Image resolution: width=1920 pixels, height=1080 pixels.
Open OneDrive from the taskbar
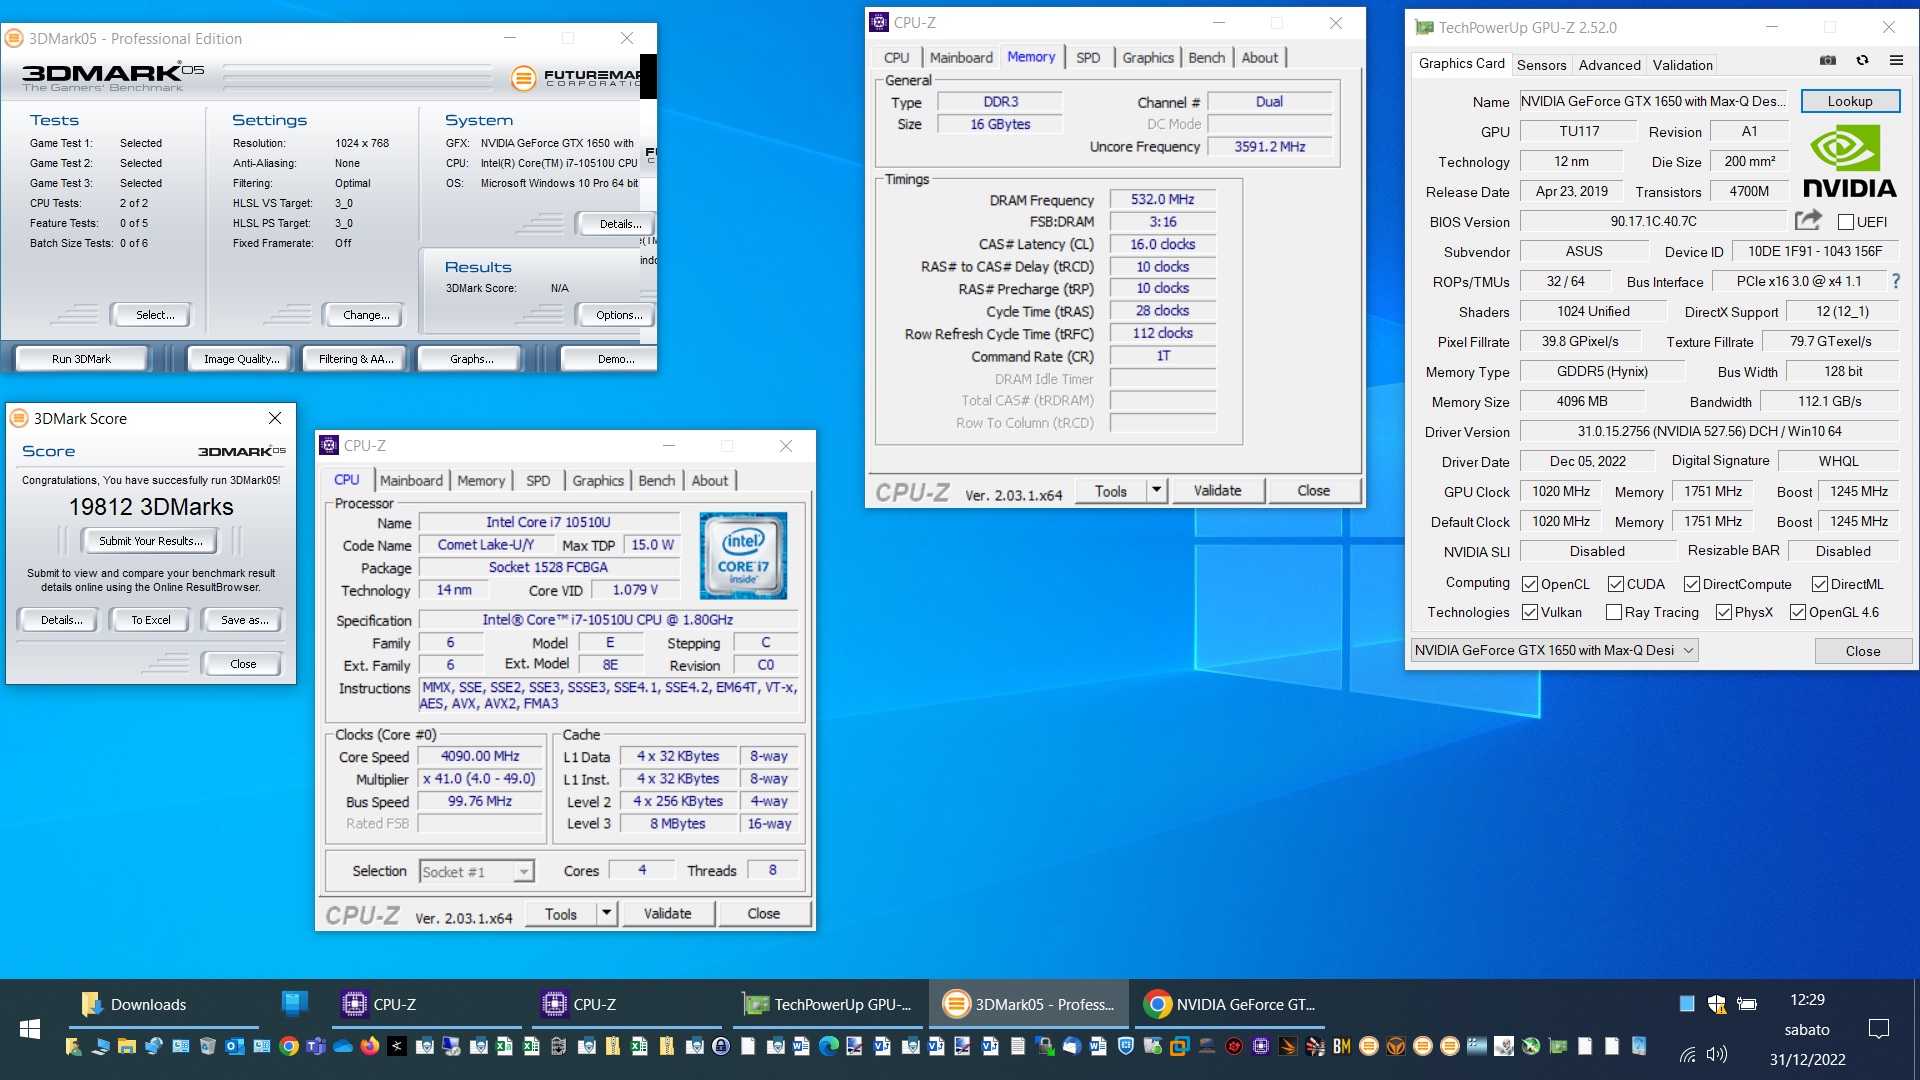pos(343,1046)
